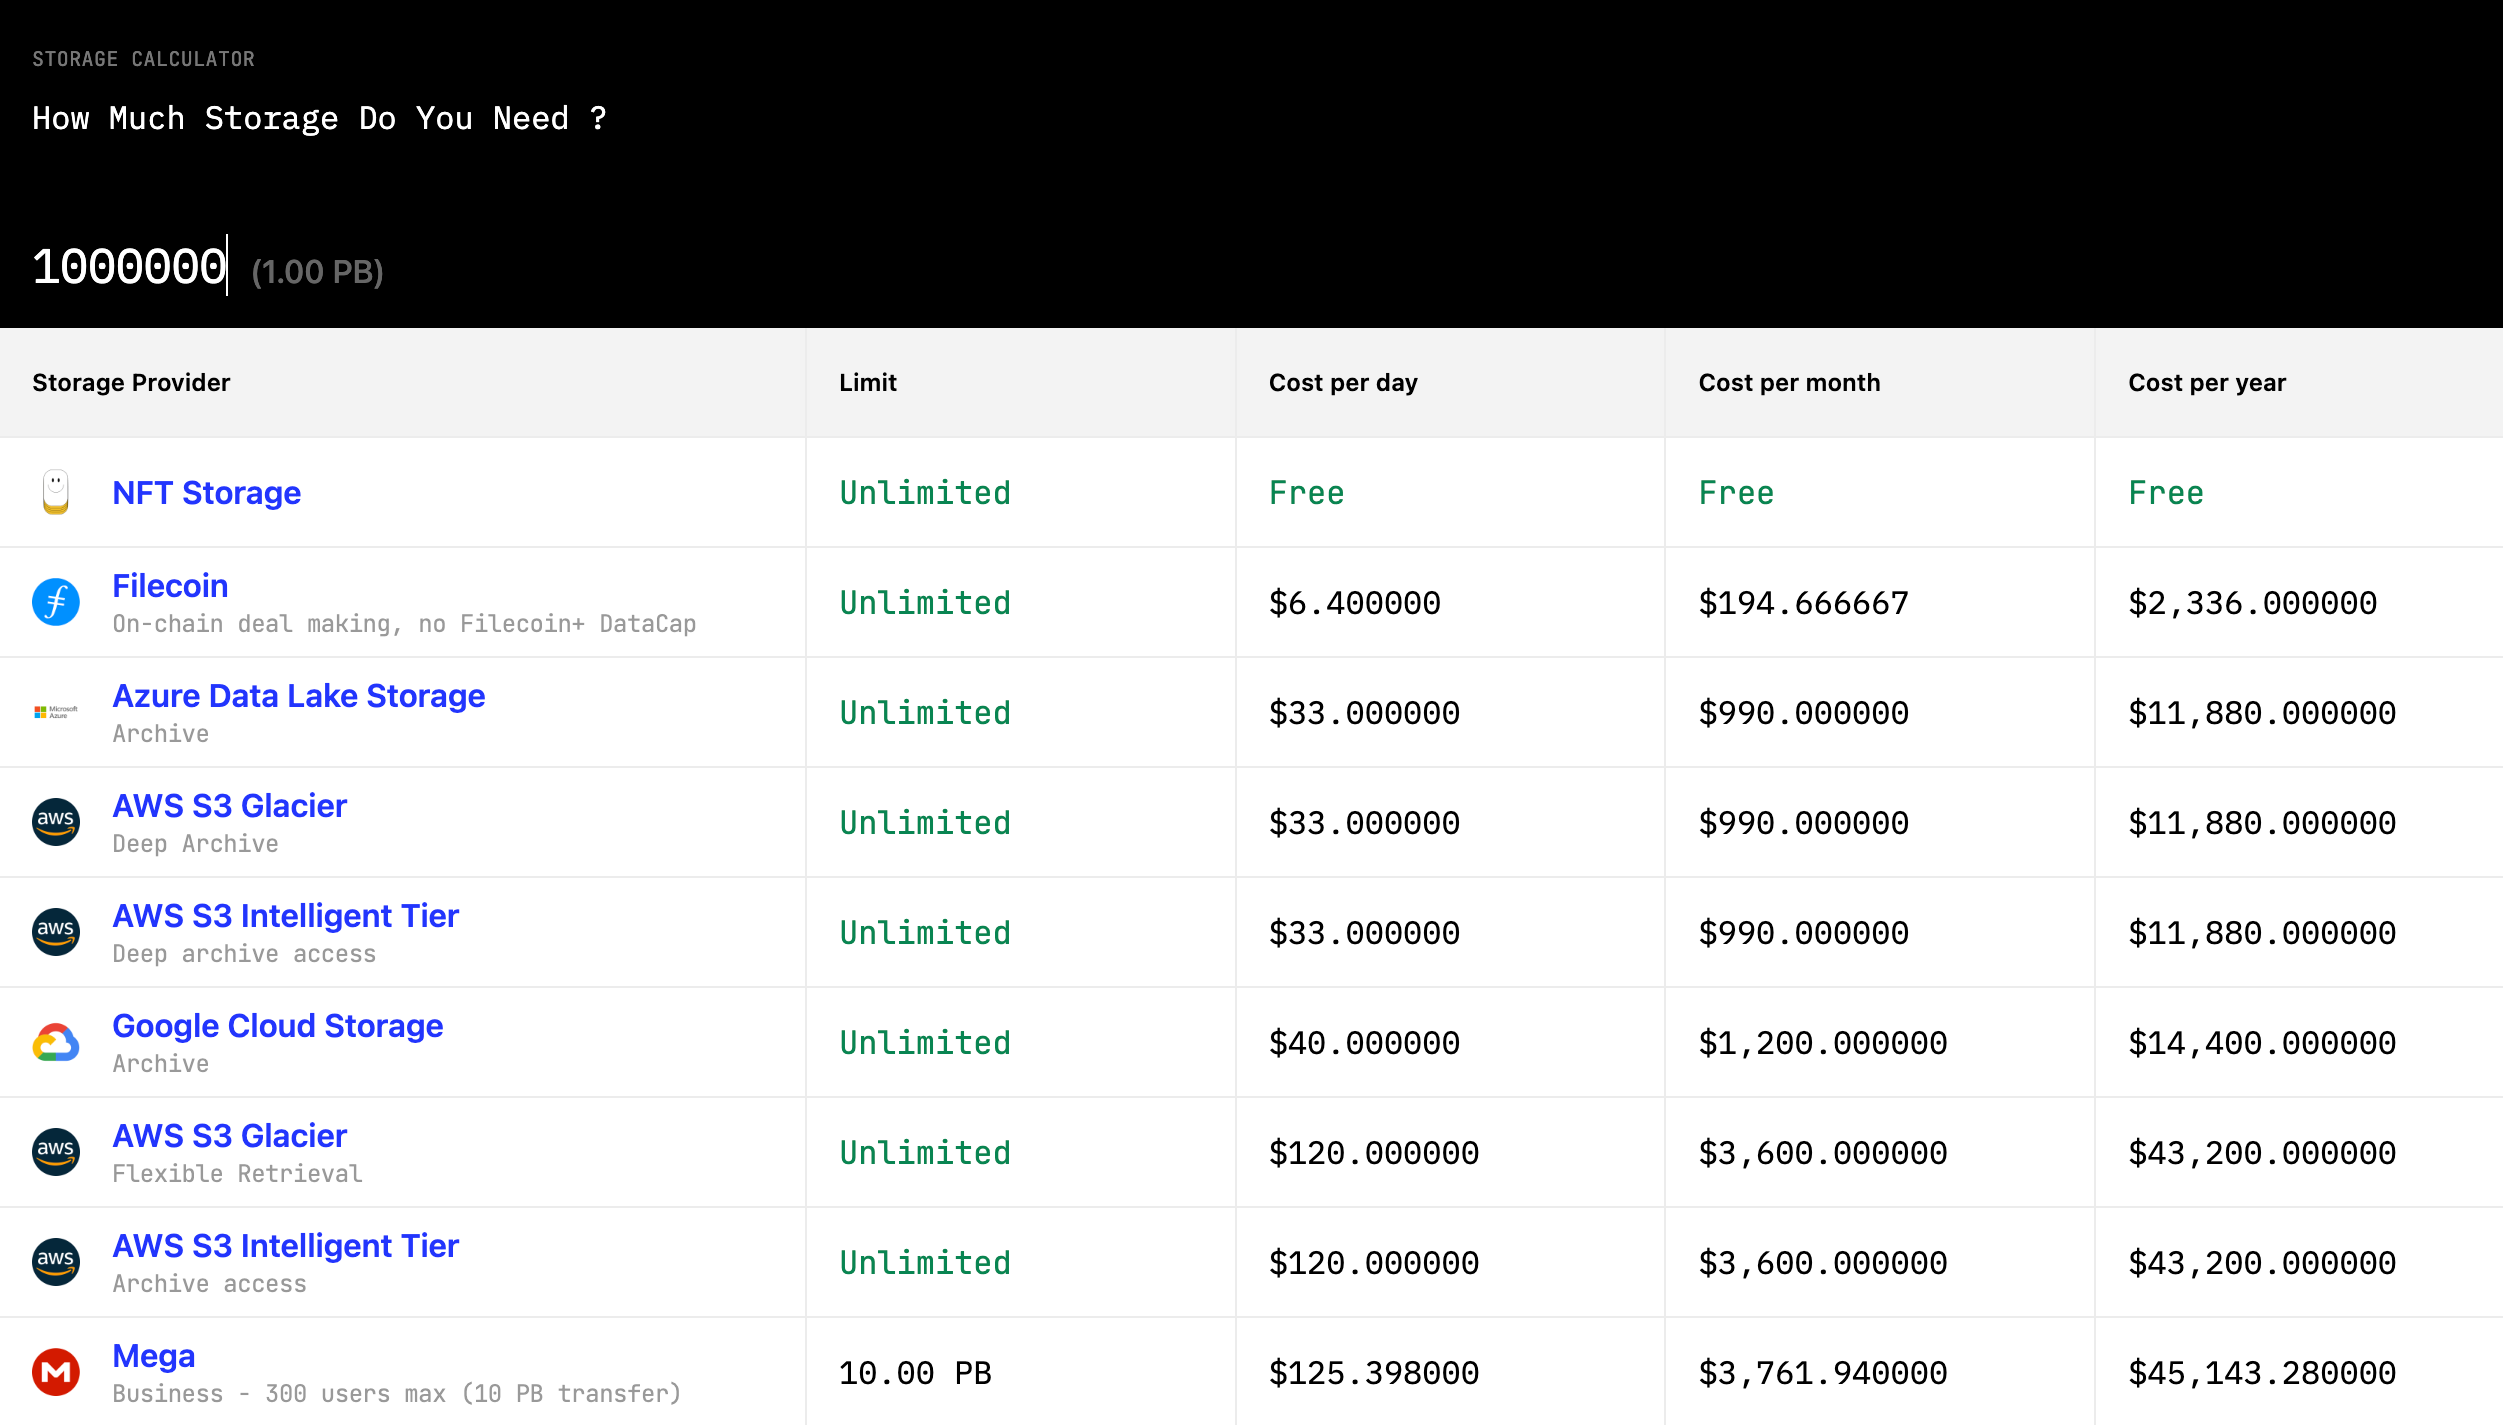Click the Cost per month column header
2503x1425 pixels.
1789,382
